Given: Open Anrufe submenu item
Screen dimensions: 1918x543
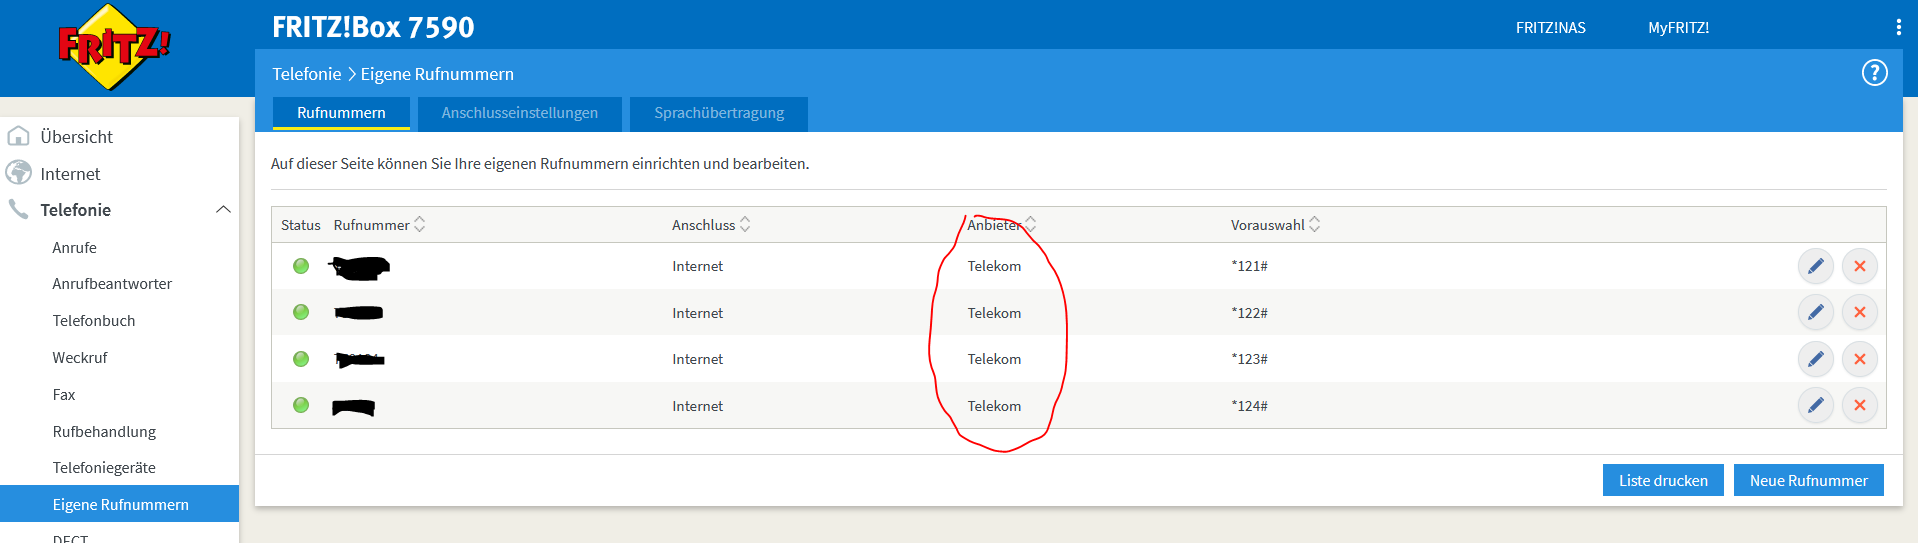Looking at the screenshot, I should pyautogui.click(x=74, y=248).
